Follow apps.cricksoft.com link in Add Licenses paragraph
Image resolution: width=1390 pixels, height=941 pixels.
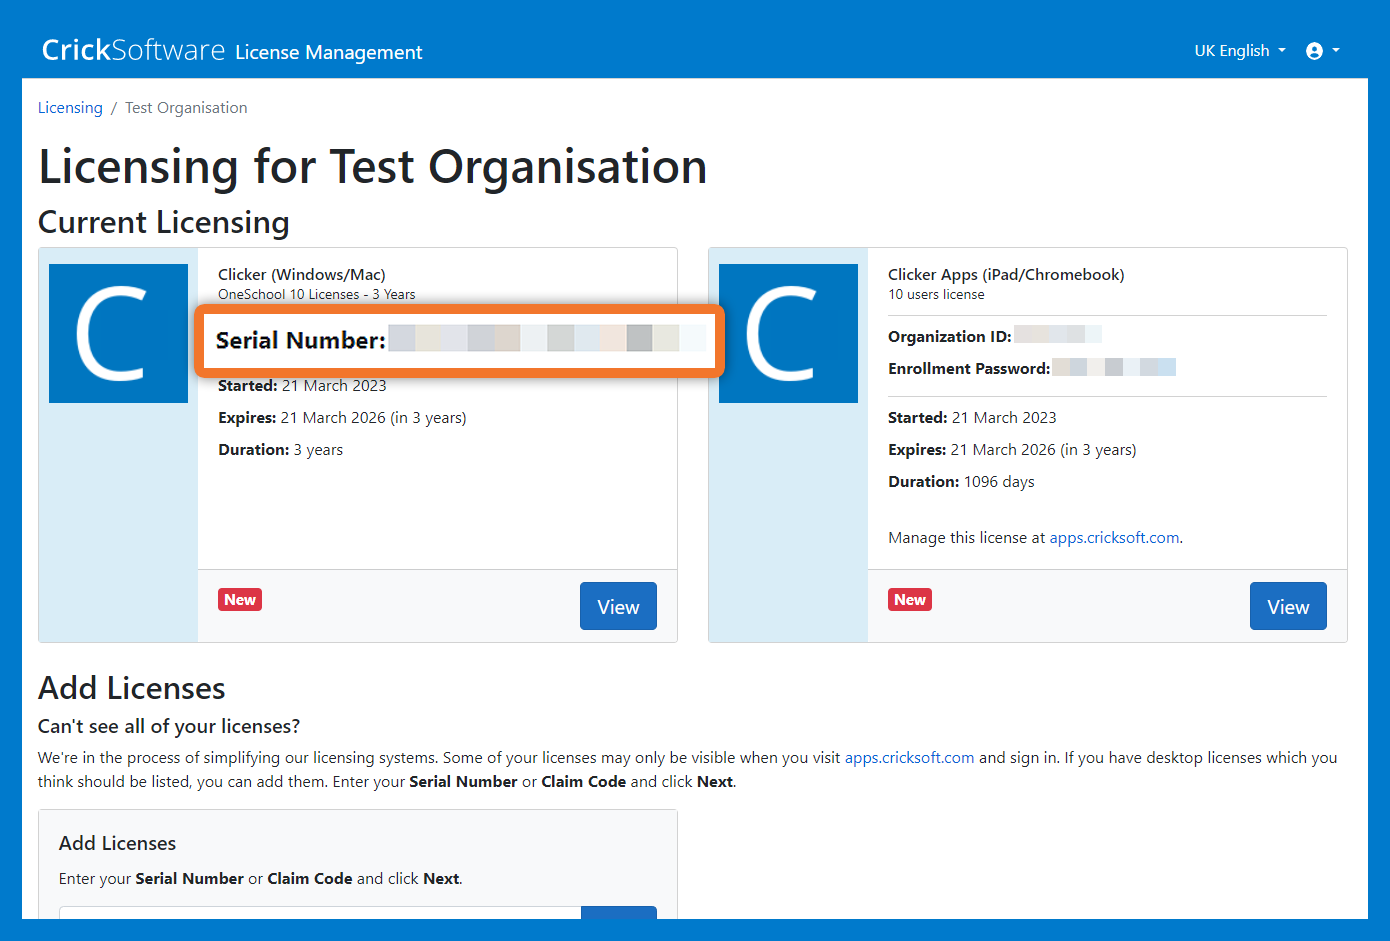(909, 758)
